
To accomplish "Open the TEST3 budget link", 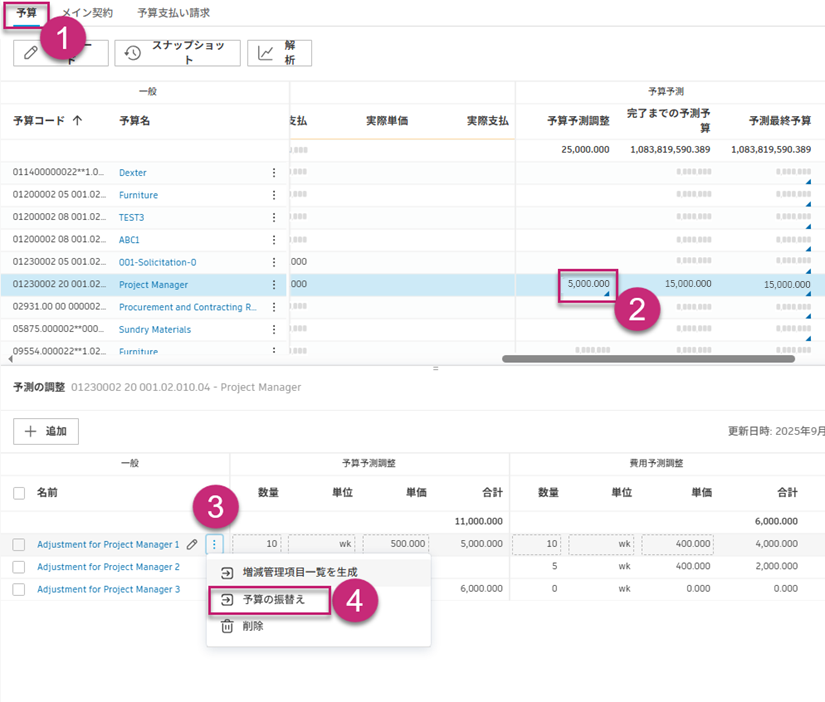I will coord(132,217).
